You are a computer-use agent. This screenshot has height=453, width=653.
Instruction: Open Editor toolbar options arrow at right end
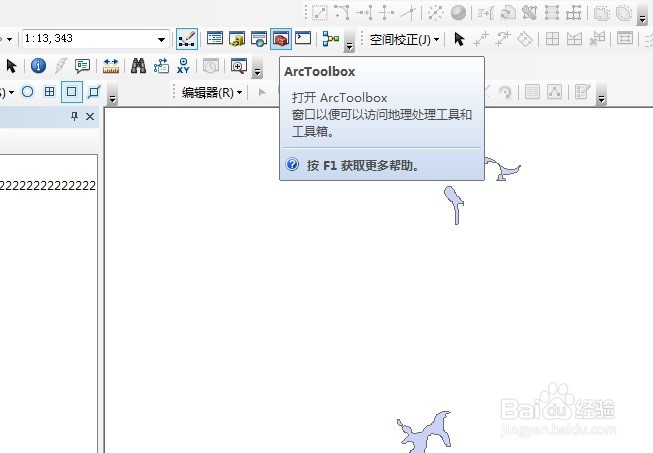601,93
